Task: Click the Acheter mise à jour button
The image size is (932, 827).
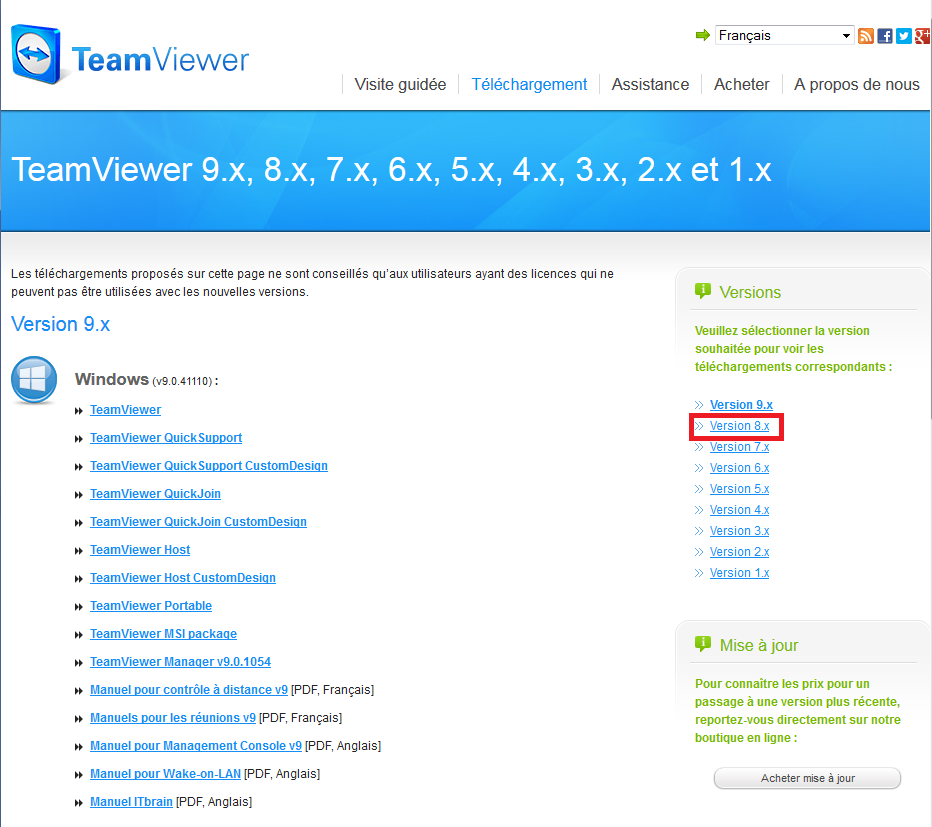Action: coord(807,778)
